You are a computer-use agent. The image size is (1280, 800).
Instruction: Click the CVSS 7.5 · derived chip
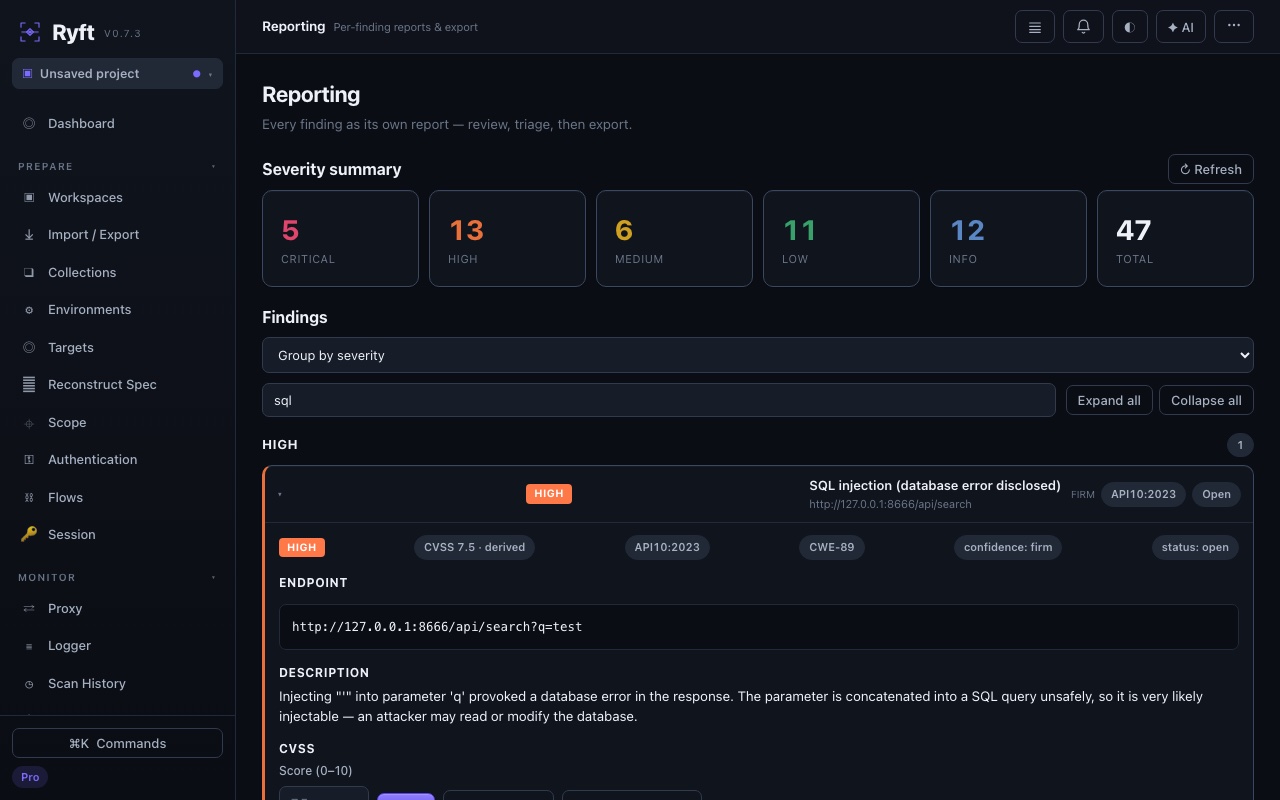tap(474, 547)
